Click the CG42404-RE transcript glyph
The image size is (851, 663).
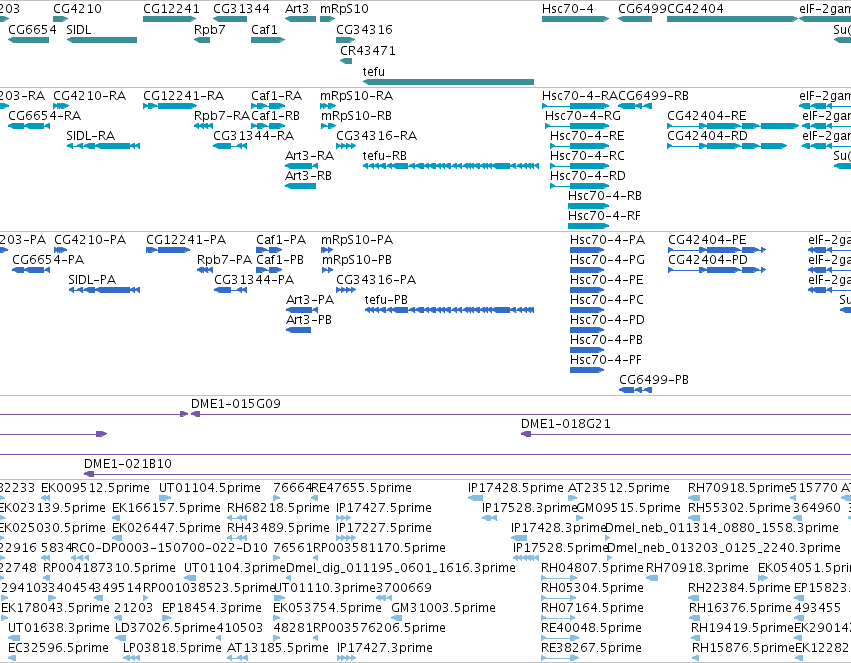coord(732,126)
